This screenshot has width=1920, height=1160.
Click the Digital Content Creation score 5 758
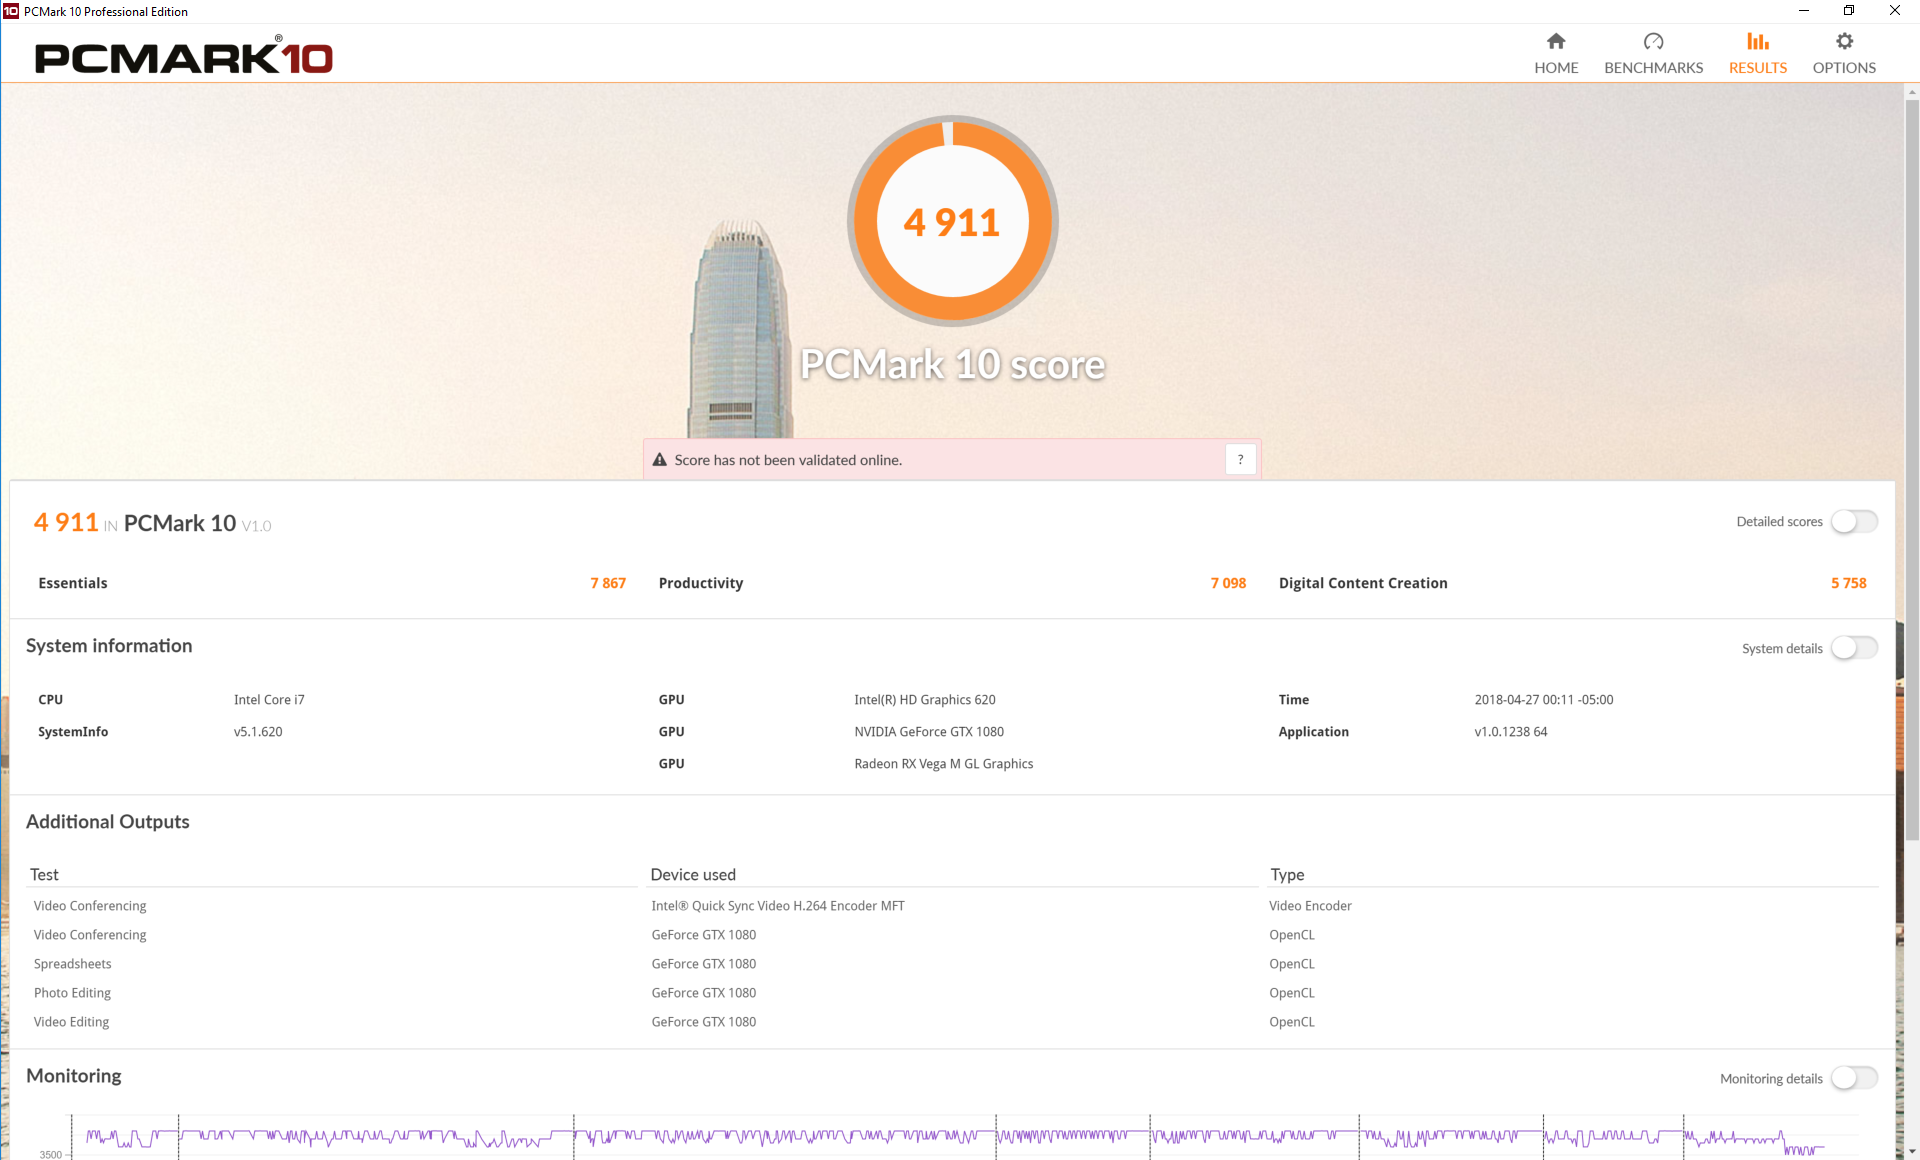click(1848, 583)
